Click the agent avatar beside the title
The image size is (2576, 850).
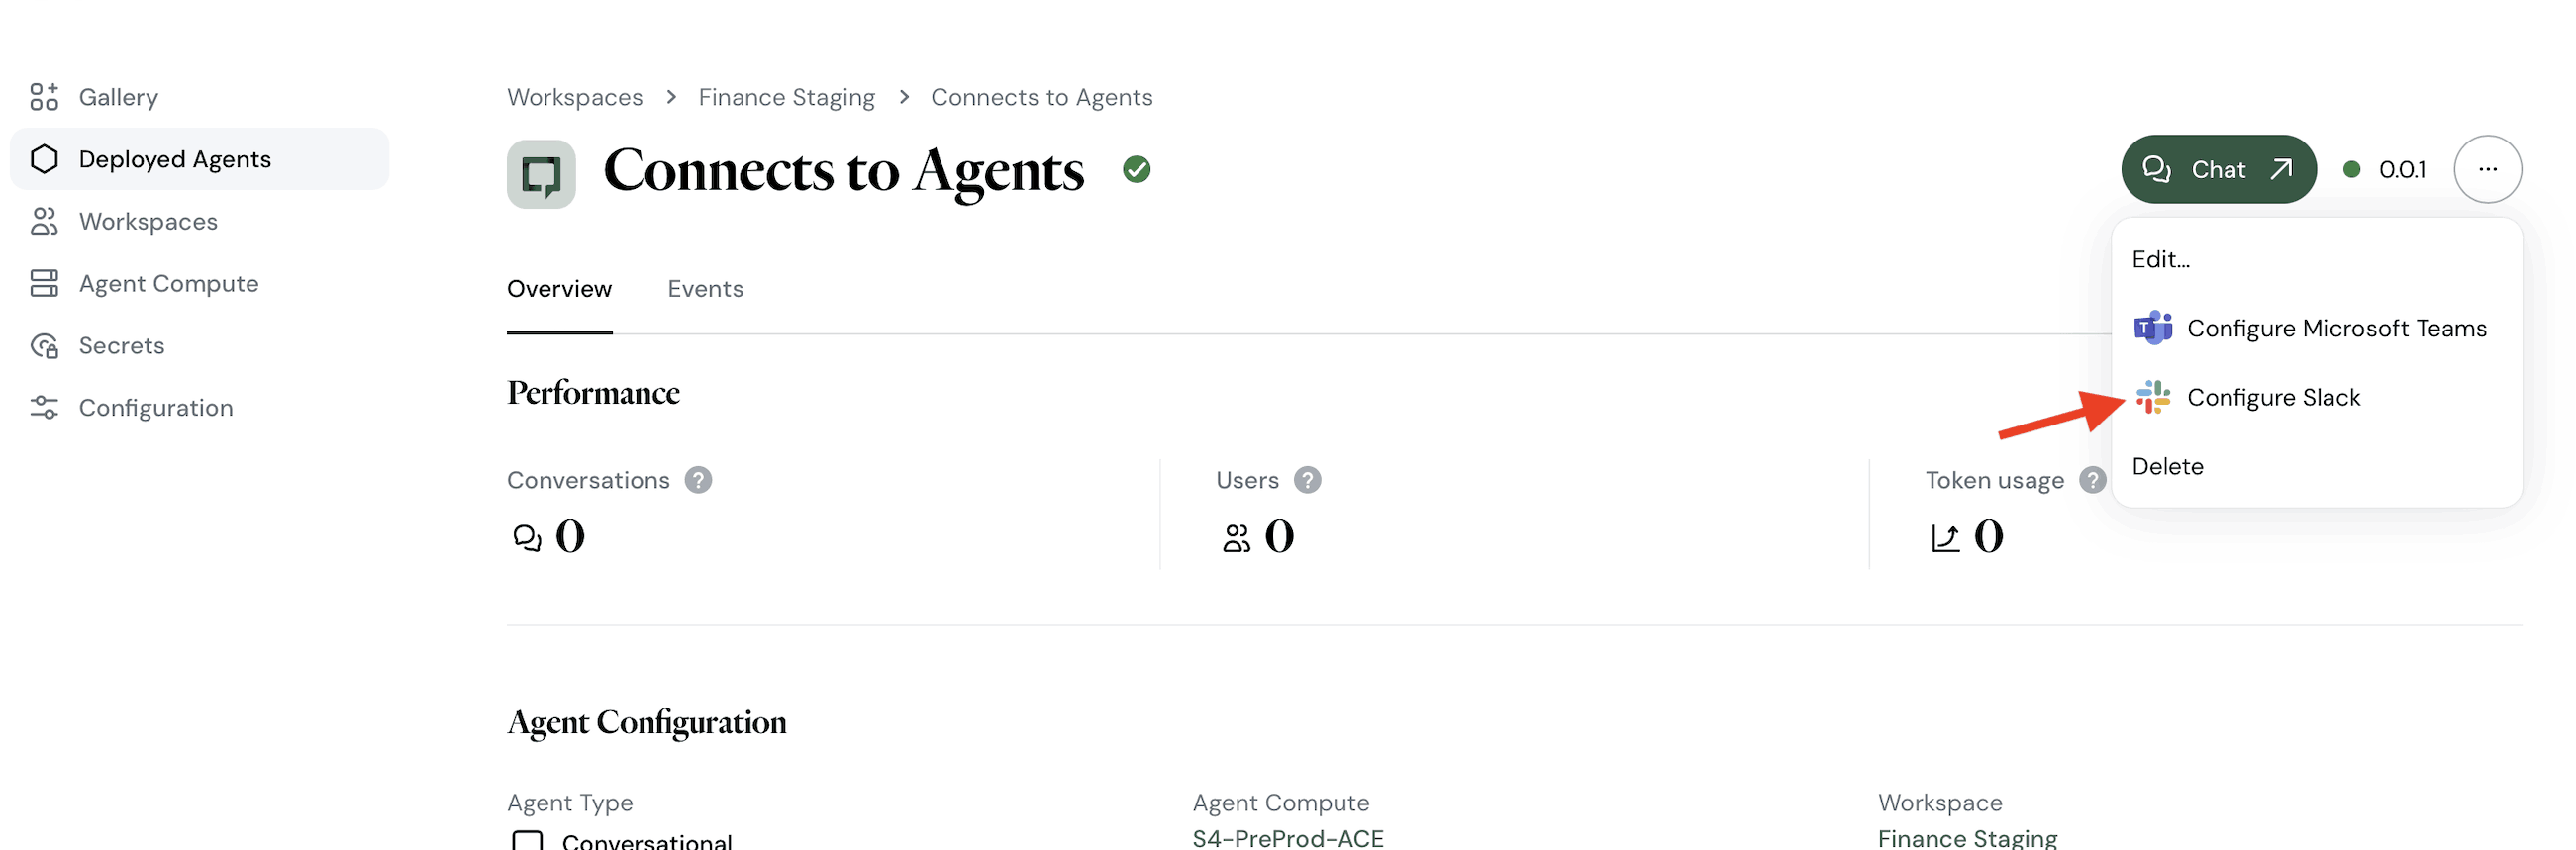point(541,173)
